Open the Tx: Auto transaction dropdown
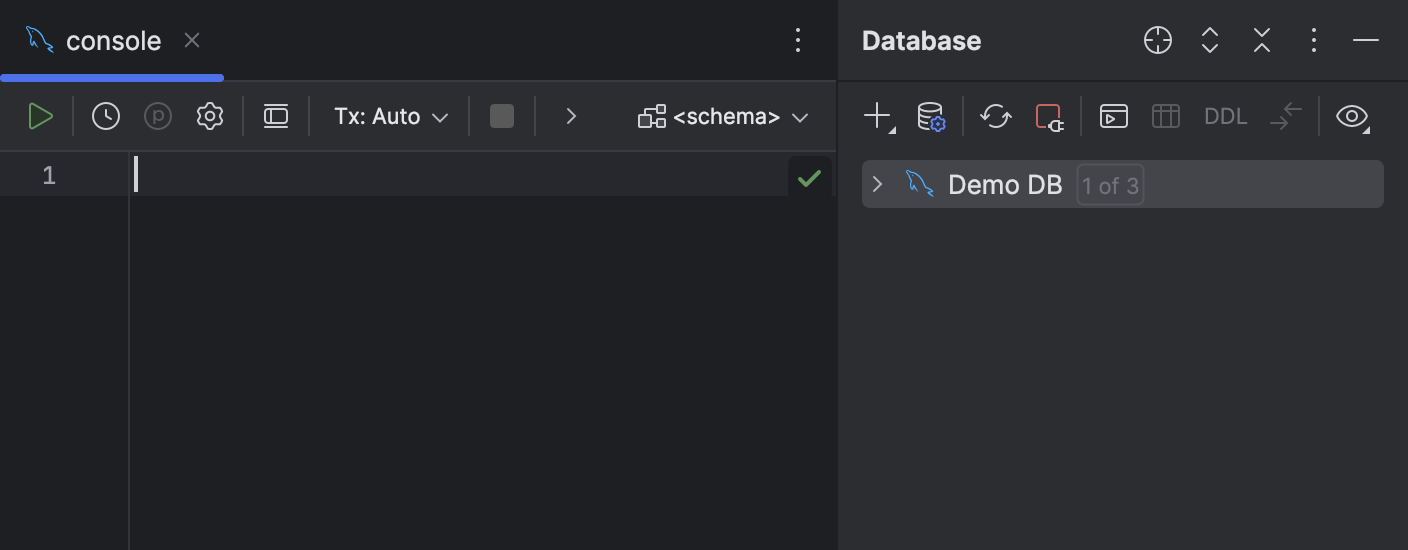Screen dimensions: 1408x550 coord(391,117)
